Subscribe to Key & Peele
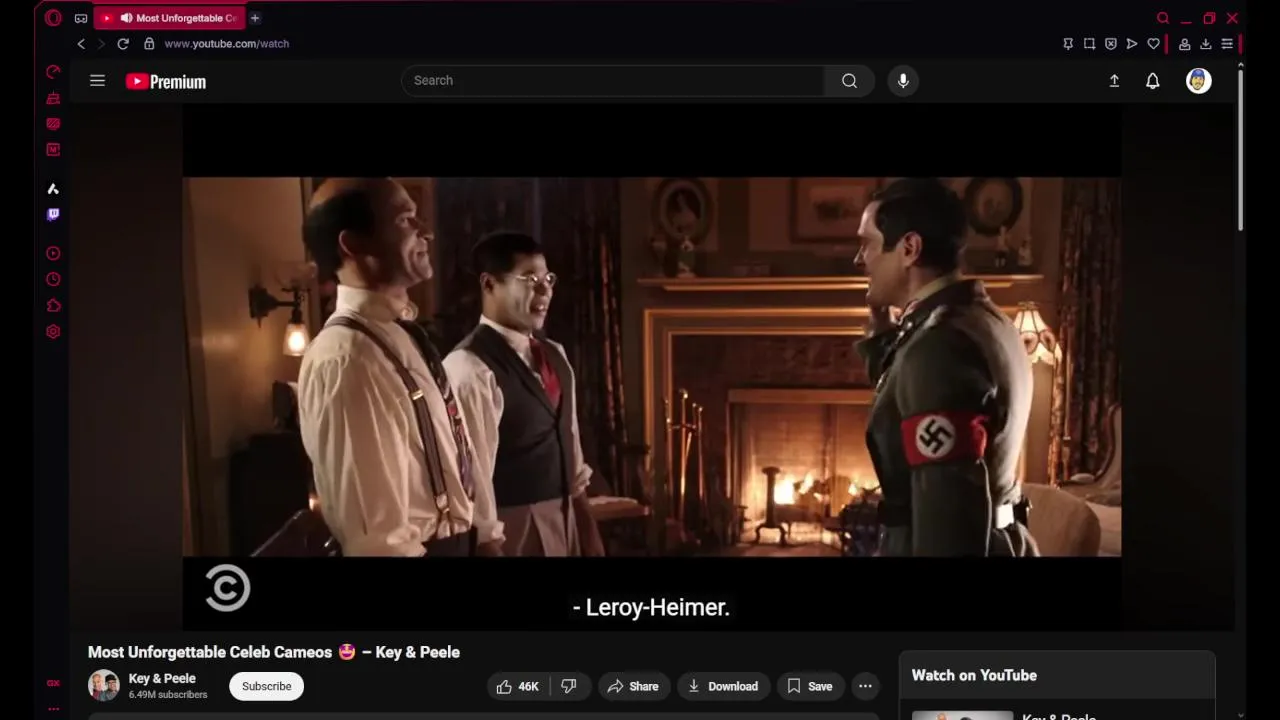The image size is (1280, 720). pyautogui.click(x=266, y=686)
